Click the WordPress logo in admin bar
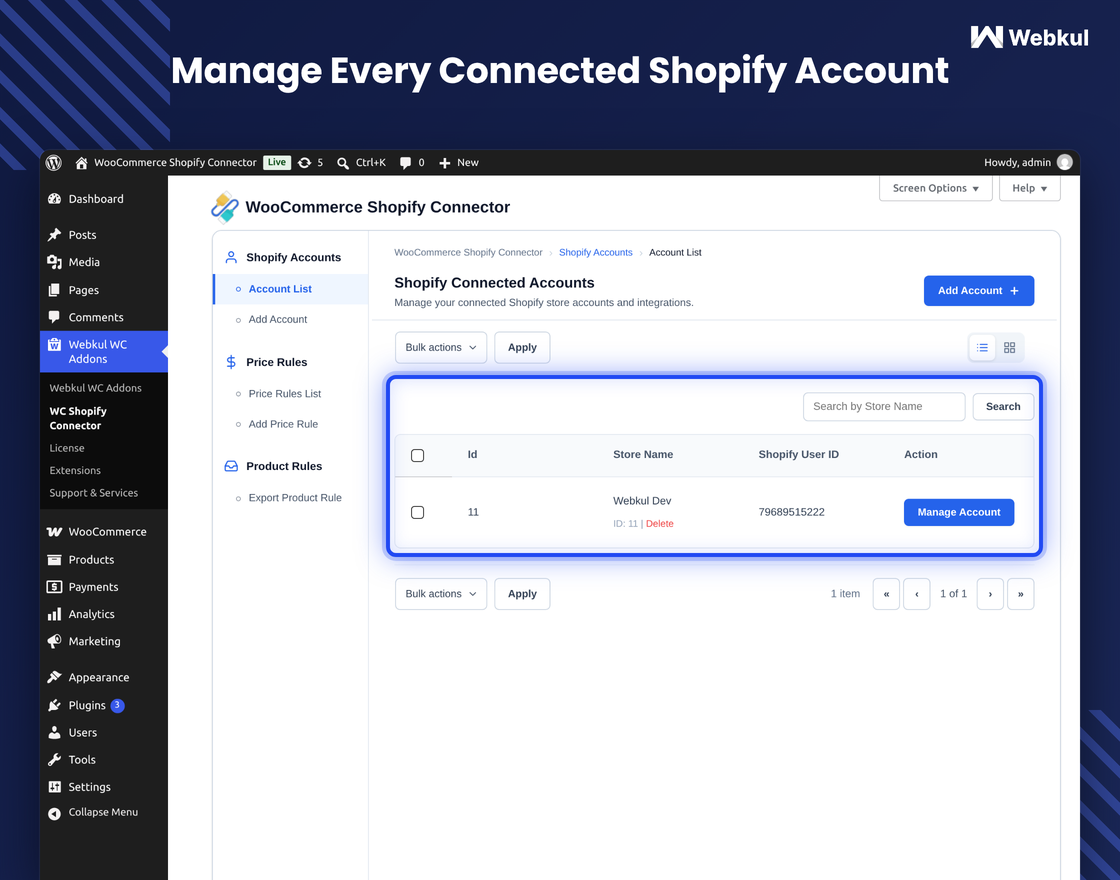 tap(54, 163)
